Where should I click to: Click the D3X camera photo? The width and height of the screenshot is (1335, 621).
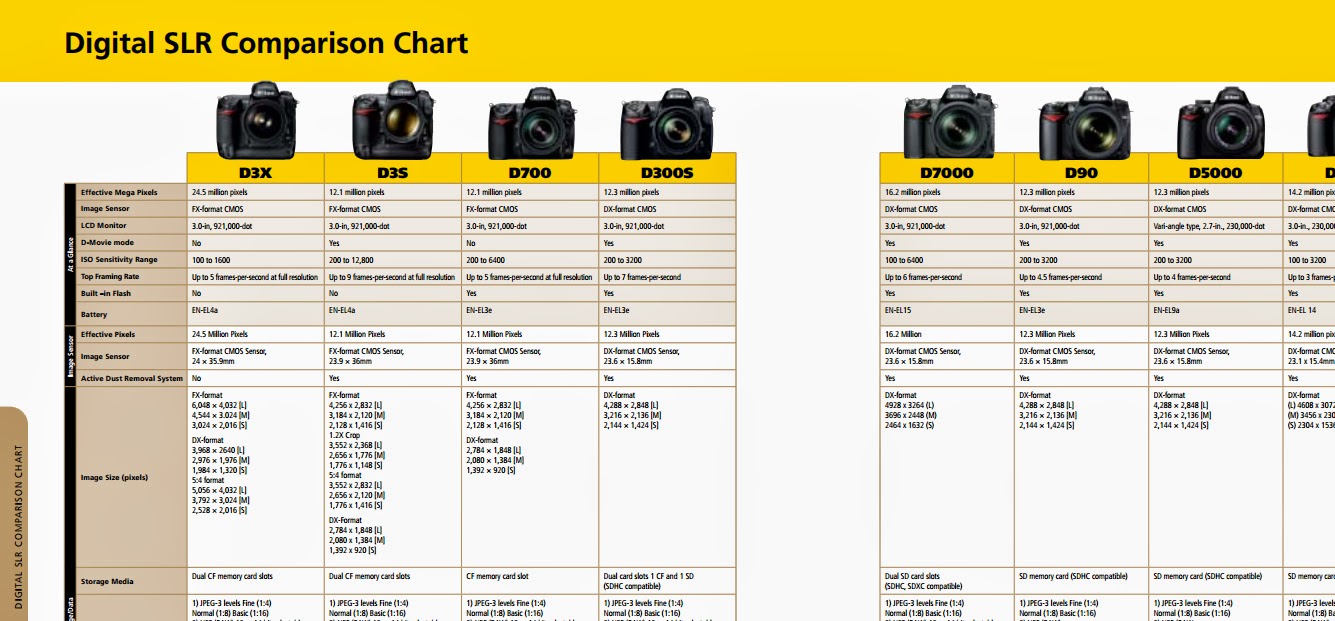(256, 118)
